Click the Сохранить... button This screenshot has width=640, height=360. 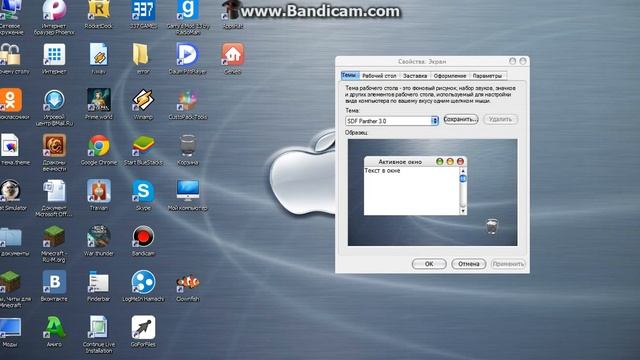460,120
